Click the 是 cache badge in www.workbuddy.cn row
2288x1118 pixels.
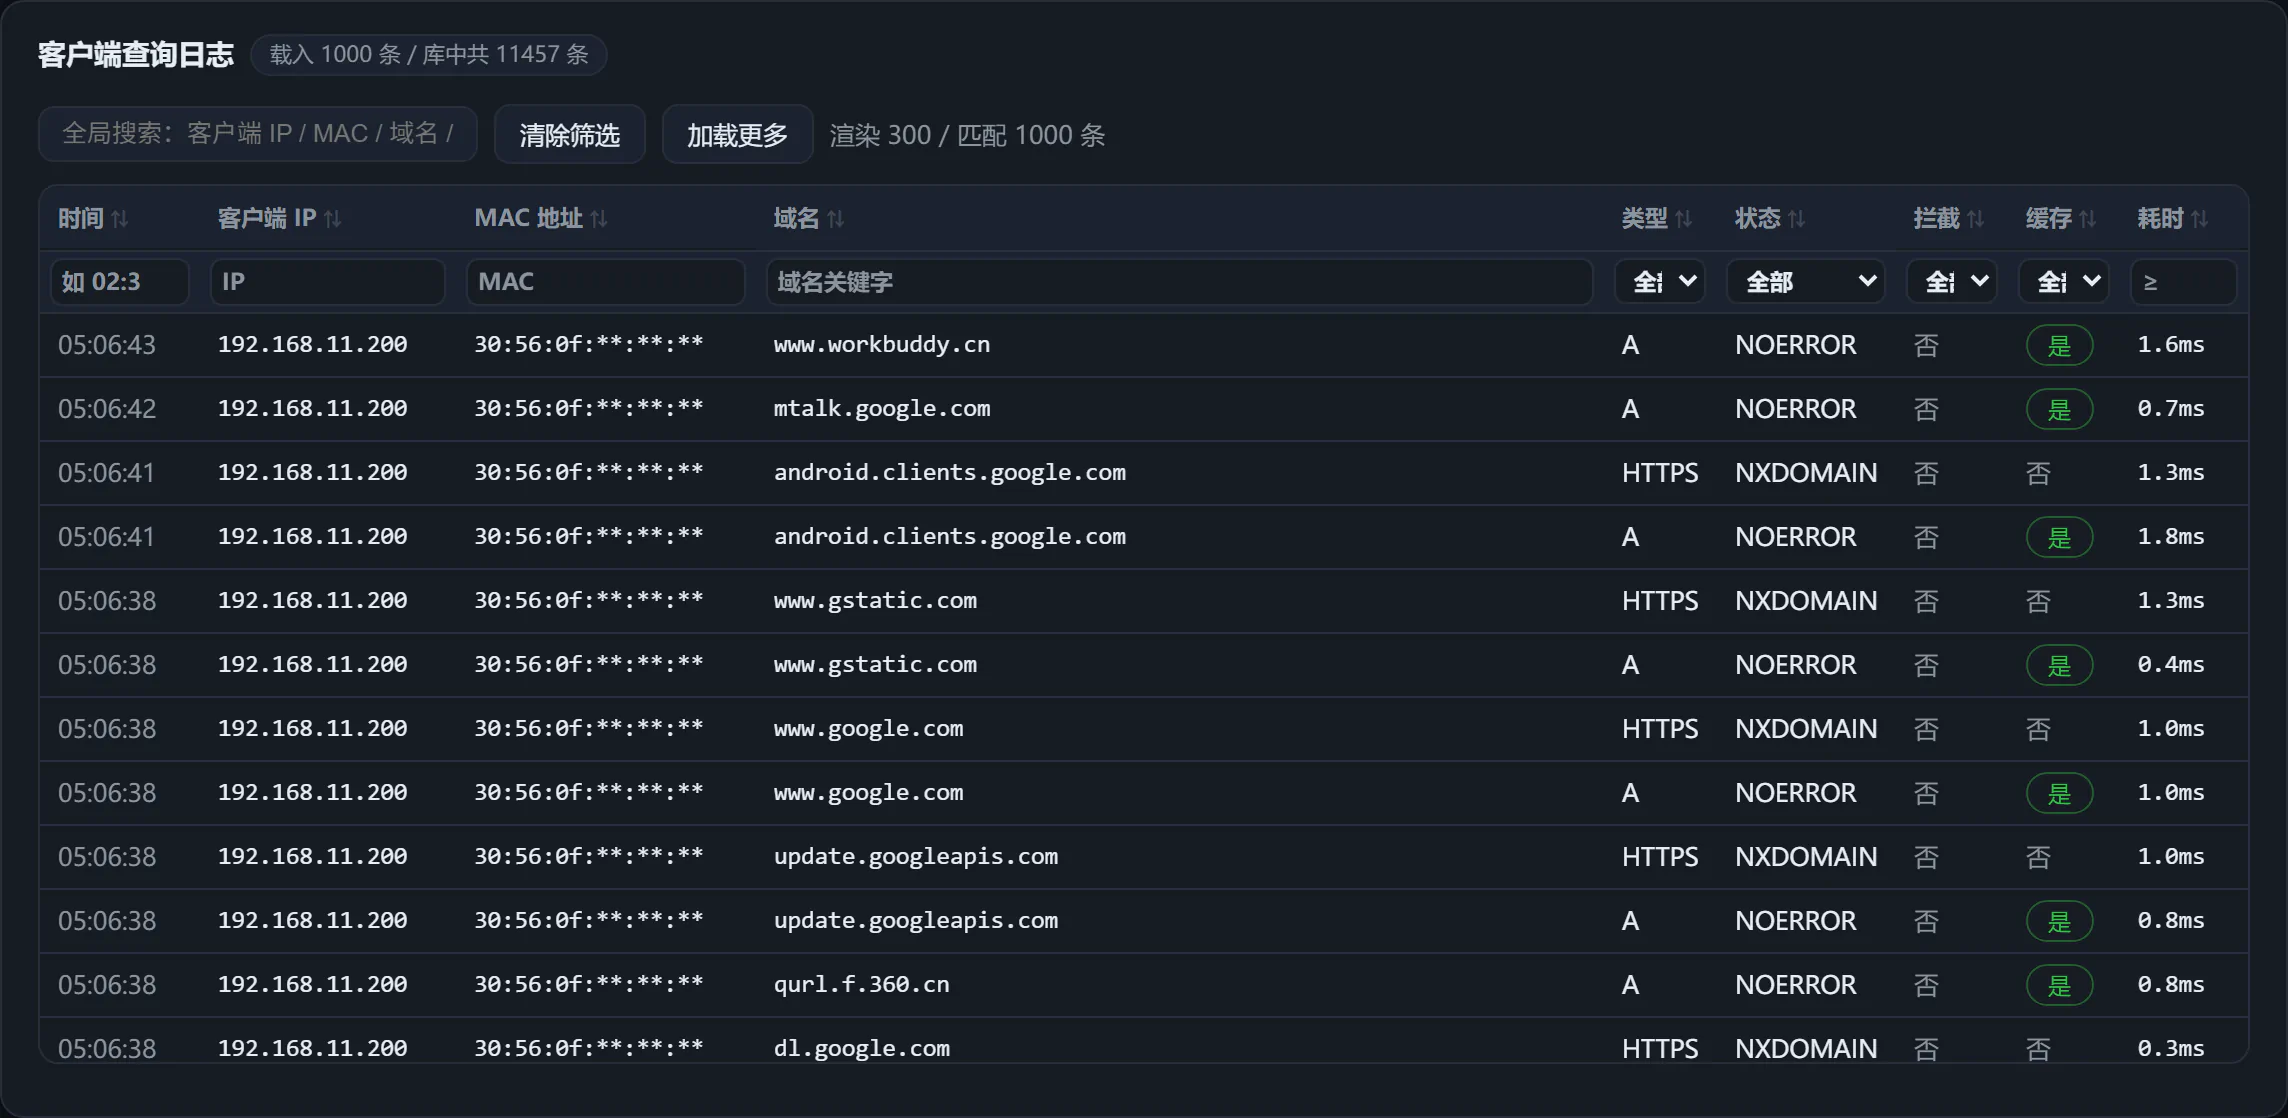[2059, 346]
